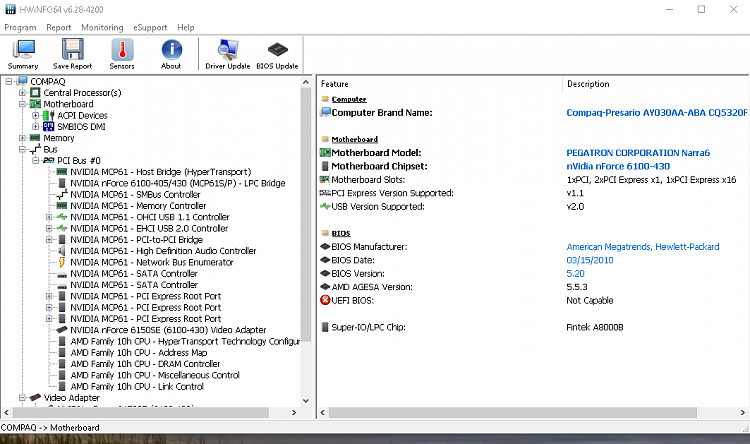Select AMD Family 10h CPU - Link Control

pos(137,387)
